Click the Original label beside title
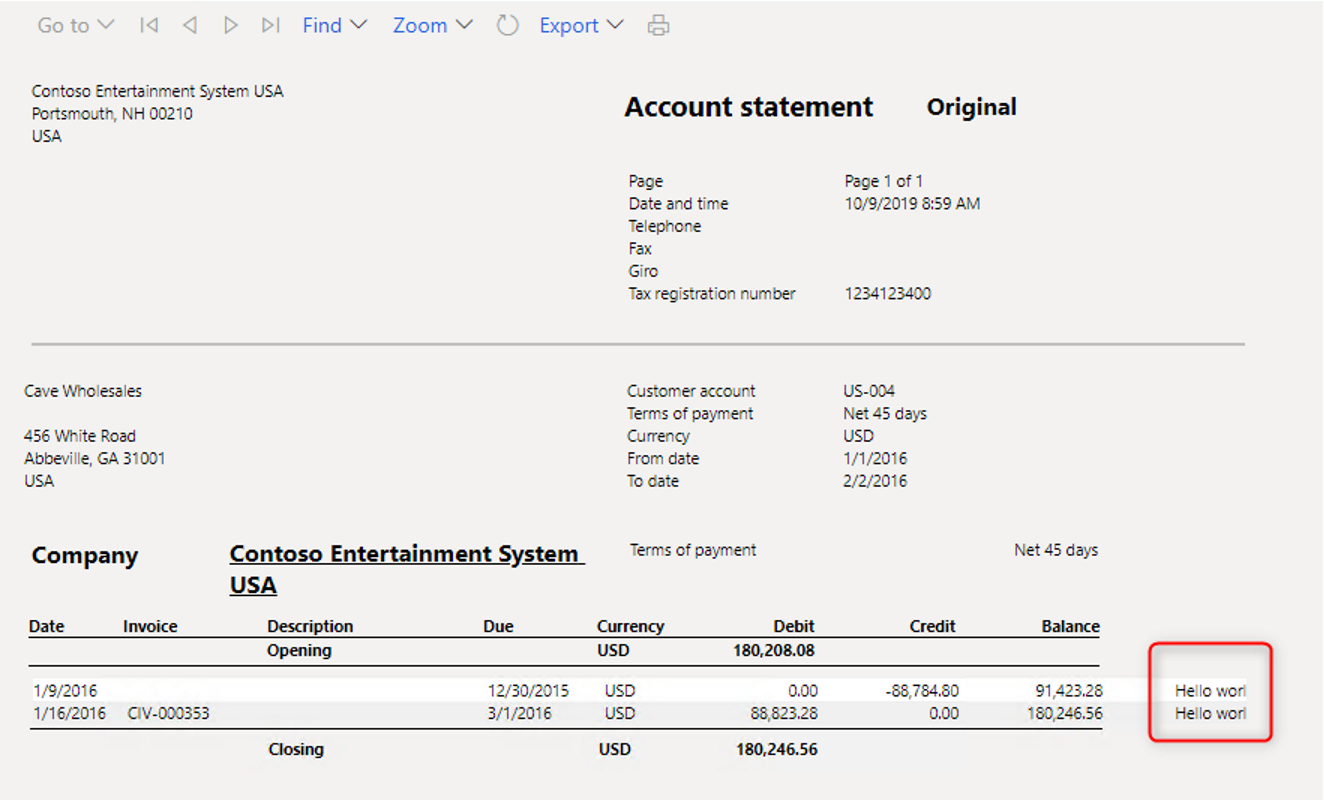The width and height of the screenshot is (1324, 800). (x=971, y=107)
